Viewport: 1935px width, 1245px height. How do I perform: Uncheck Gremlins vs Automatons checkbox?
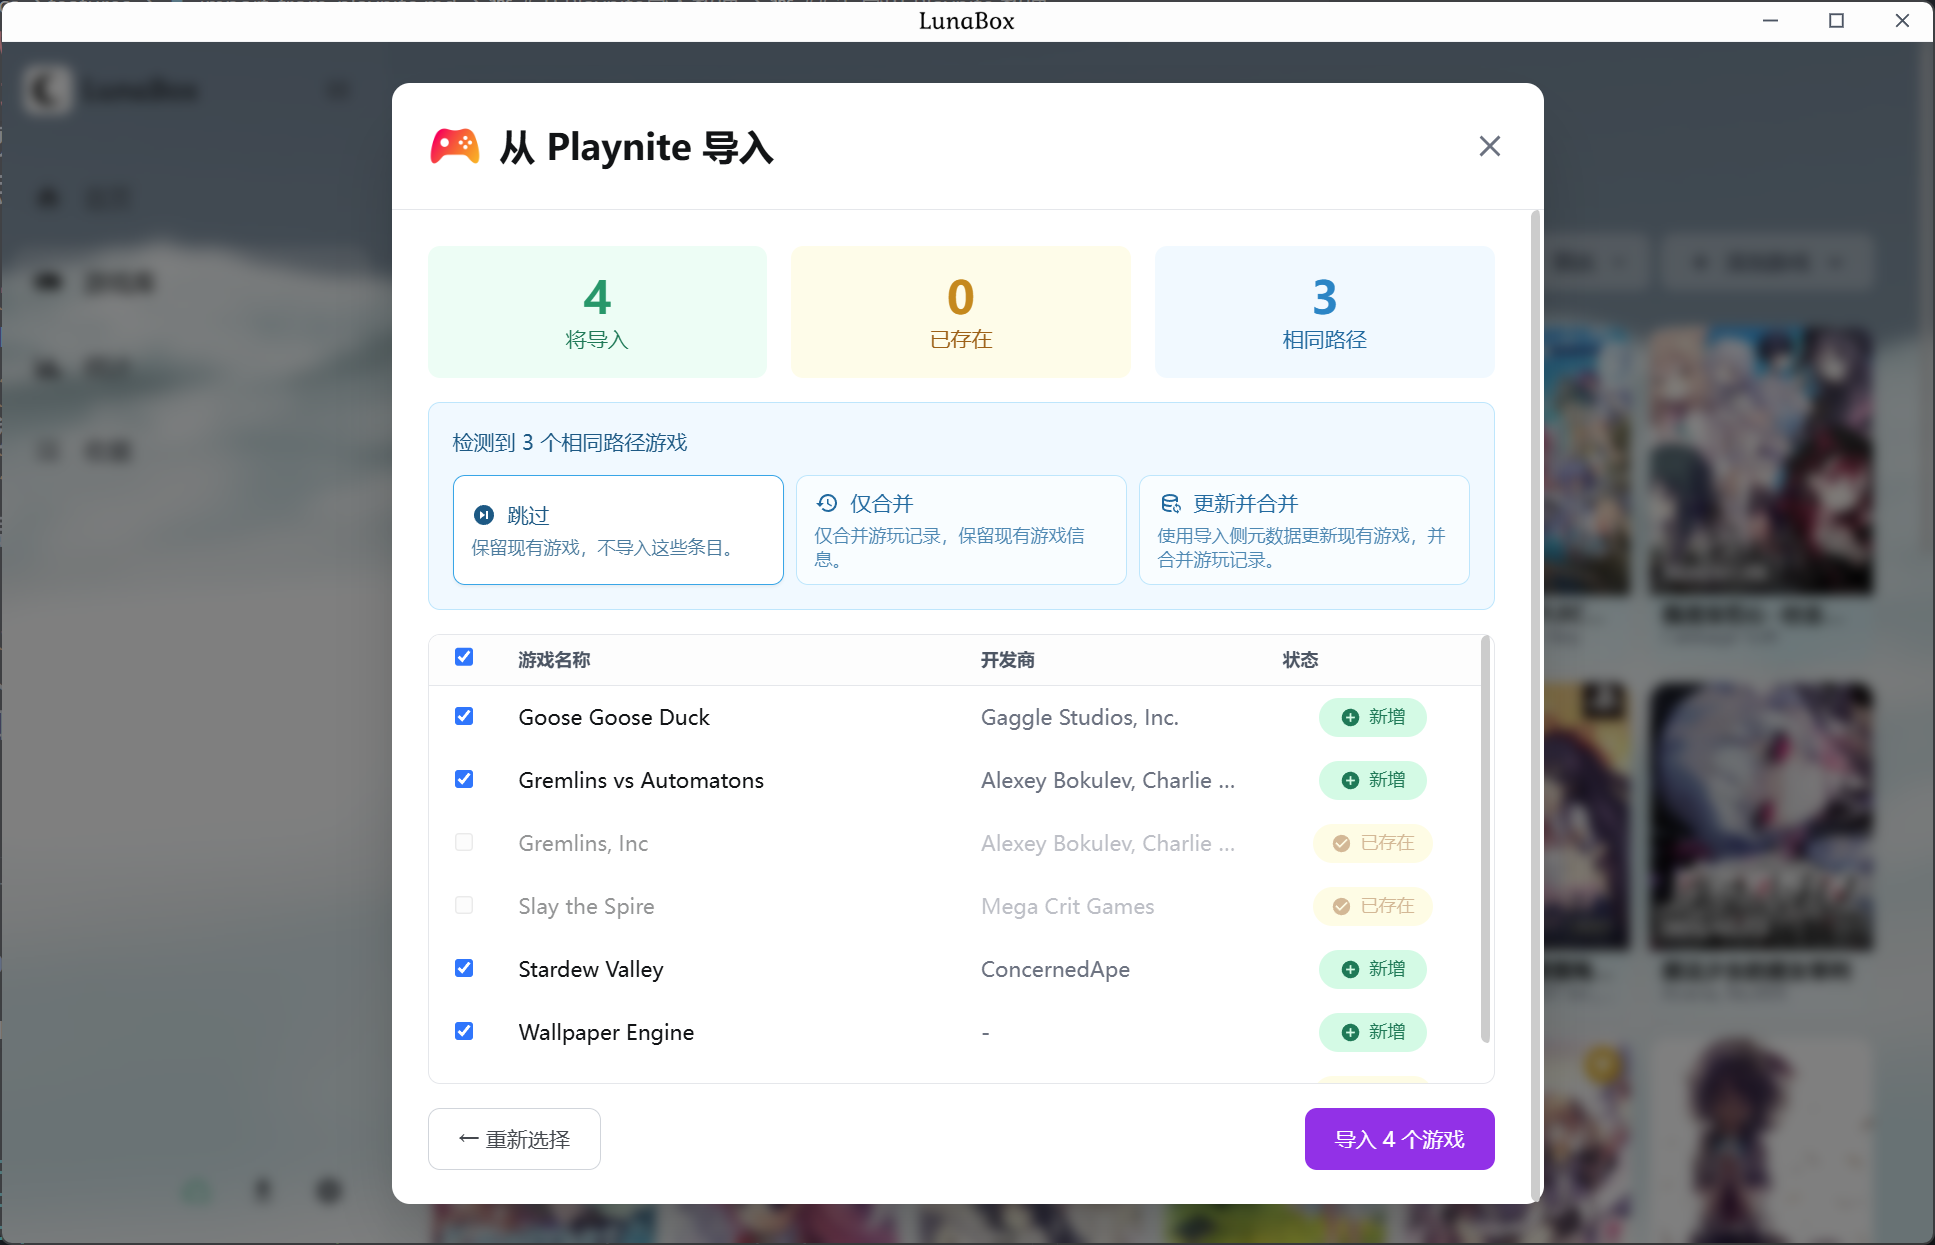pos(464,779)
